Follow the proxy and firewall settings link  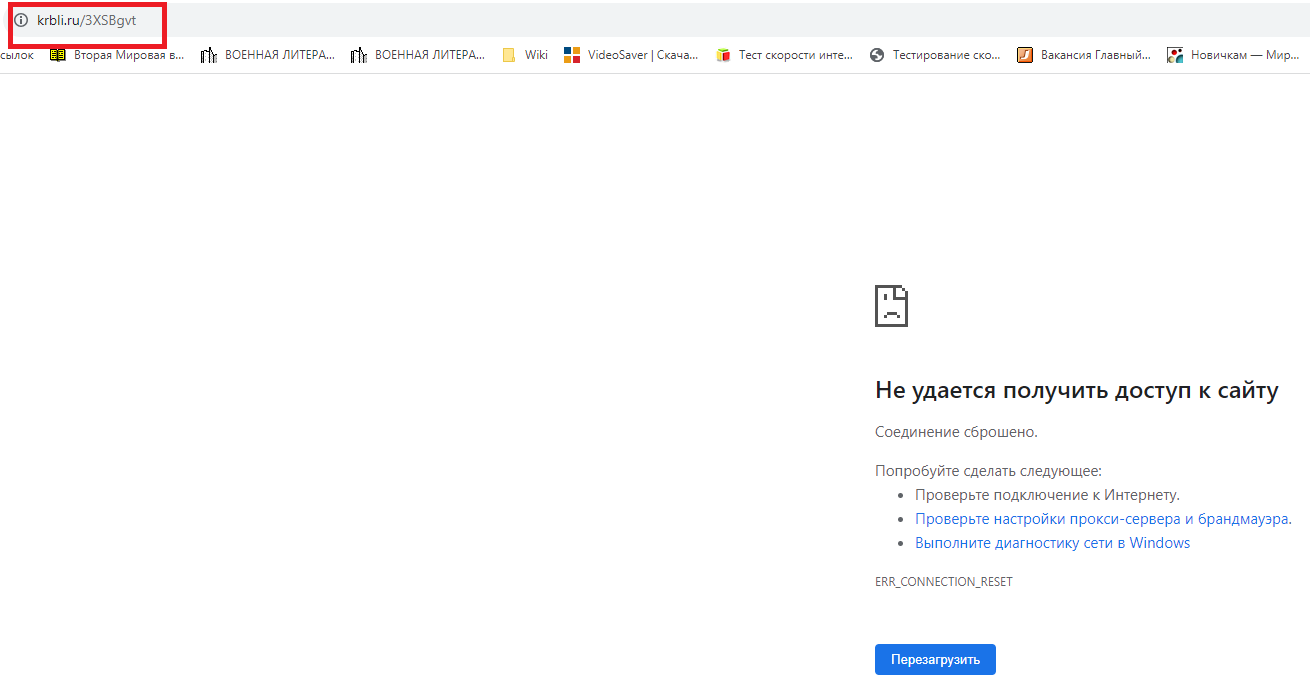1103,519
